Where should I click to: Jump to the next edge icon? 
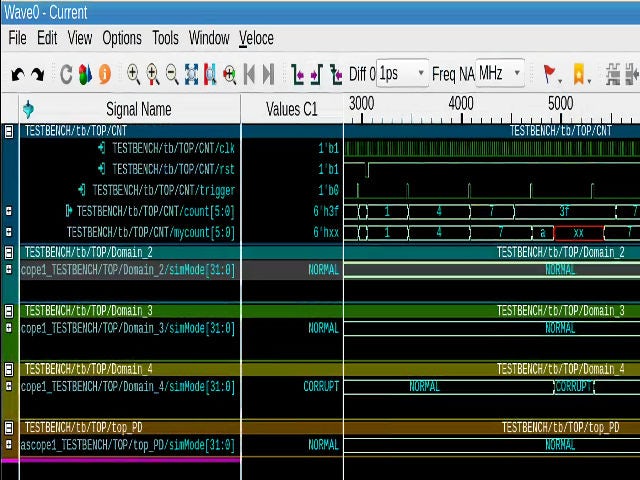[x=268, y=75]
